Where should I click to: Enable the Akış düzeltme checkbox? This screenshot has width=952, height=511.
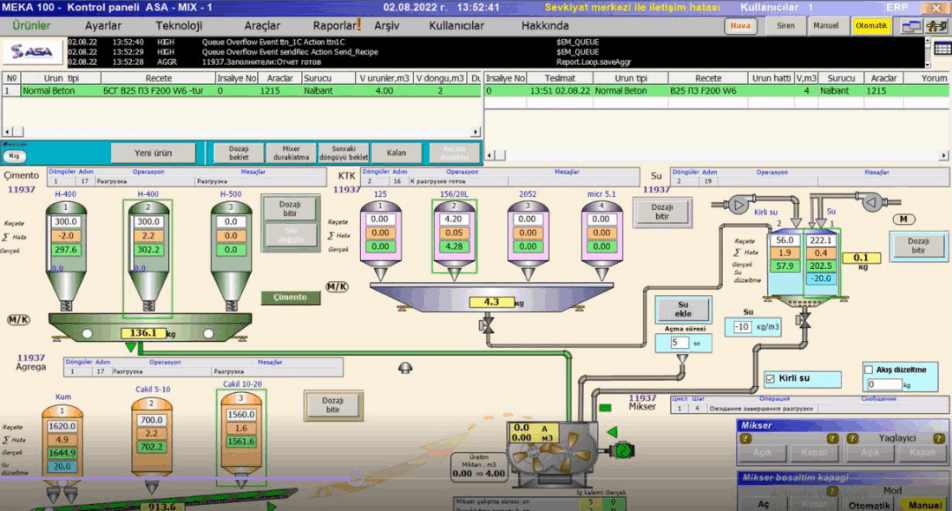pos(869,369)
